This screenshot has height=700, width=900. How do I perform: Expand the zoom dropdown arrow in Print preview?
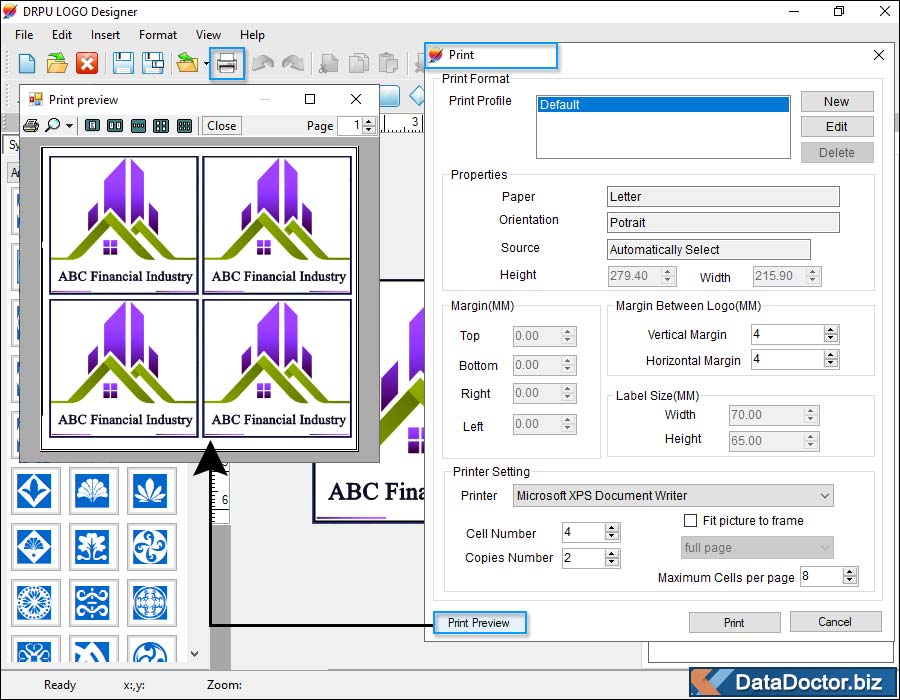point(69,126)
